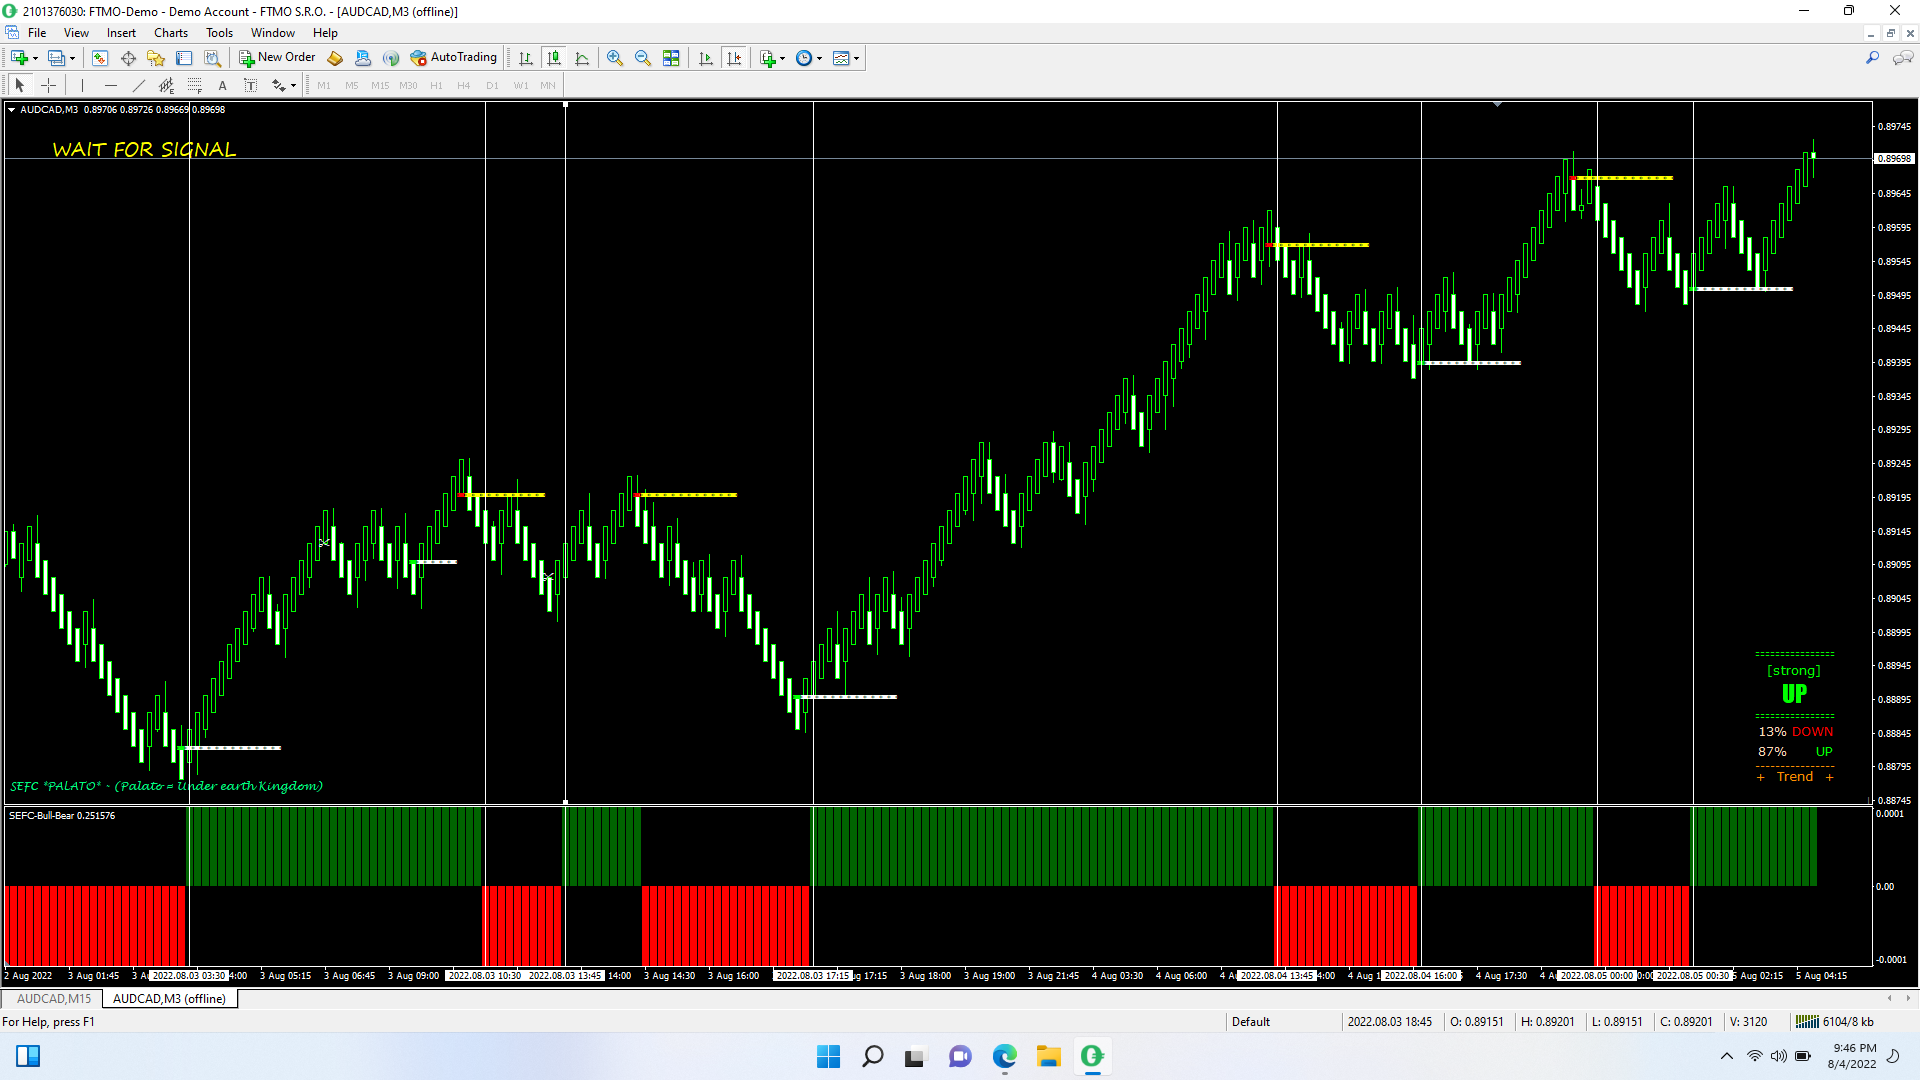Zoom in on the chart

point(615,58)
